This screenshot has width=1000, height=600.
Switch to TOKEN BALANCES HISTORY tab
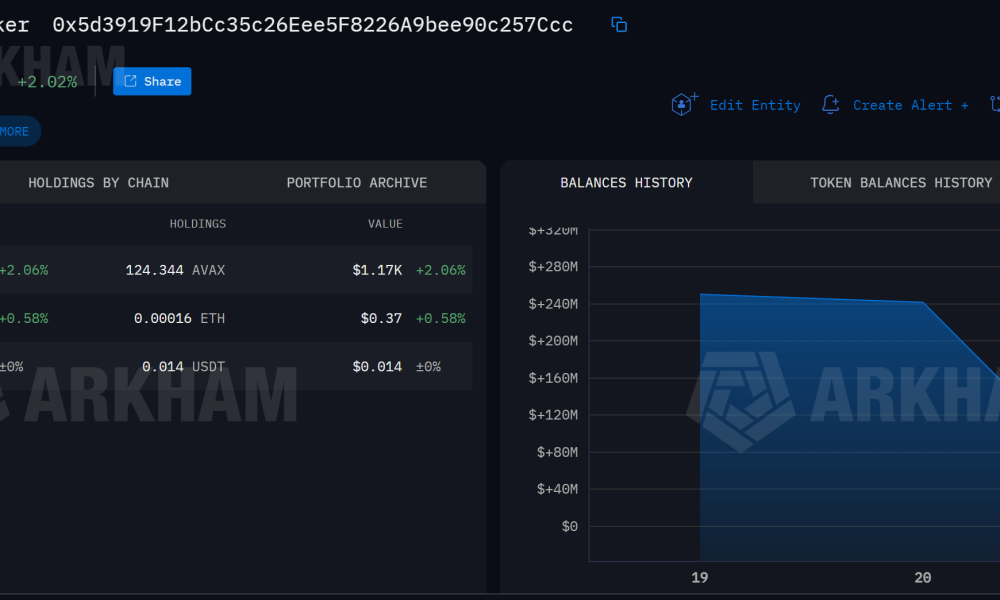coord(899,182)
